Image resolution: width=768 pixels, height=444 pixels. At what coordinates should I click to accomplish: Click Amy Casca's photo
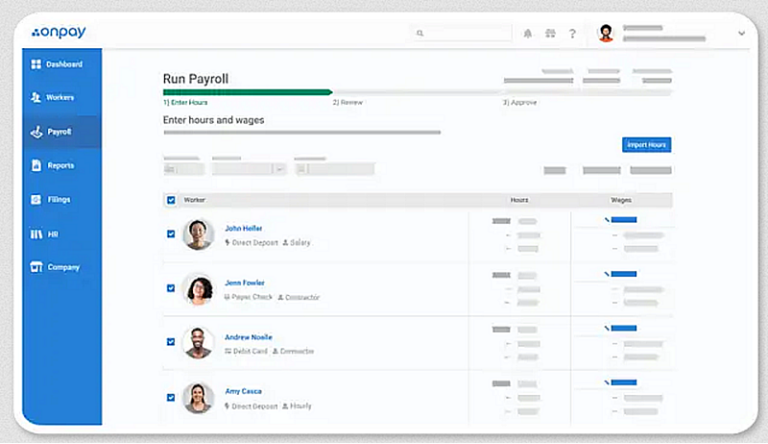click(198, 397)
